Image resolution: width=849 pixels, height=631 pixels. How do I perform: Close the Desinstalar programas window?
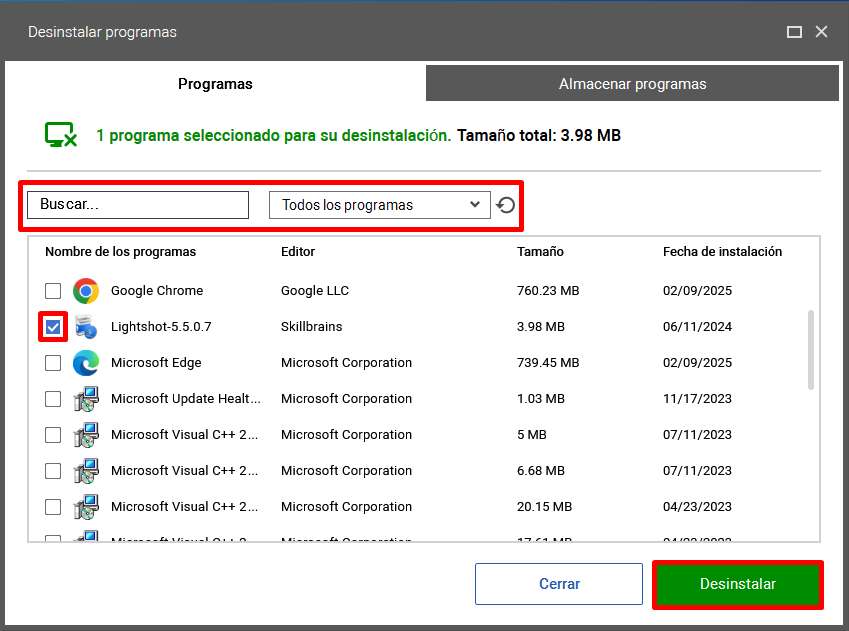821,32
